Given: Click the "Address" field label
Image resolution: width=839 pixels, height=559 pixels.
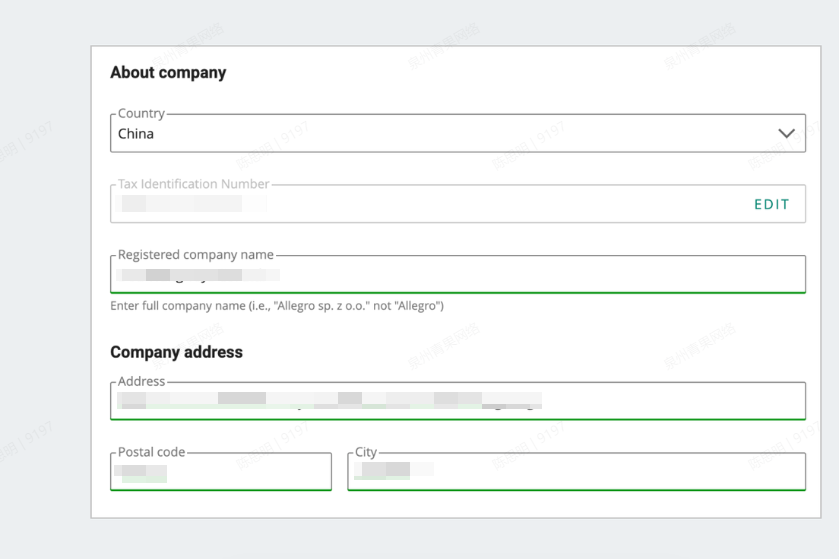Looking at the screenshot, I should 141,381.
